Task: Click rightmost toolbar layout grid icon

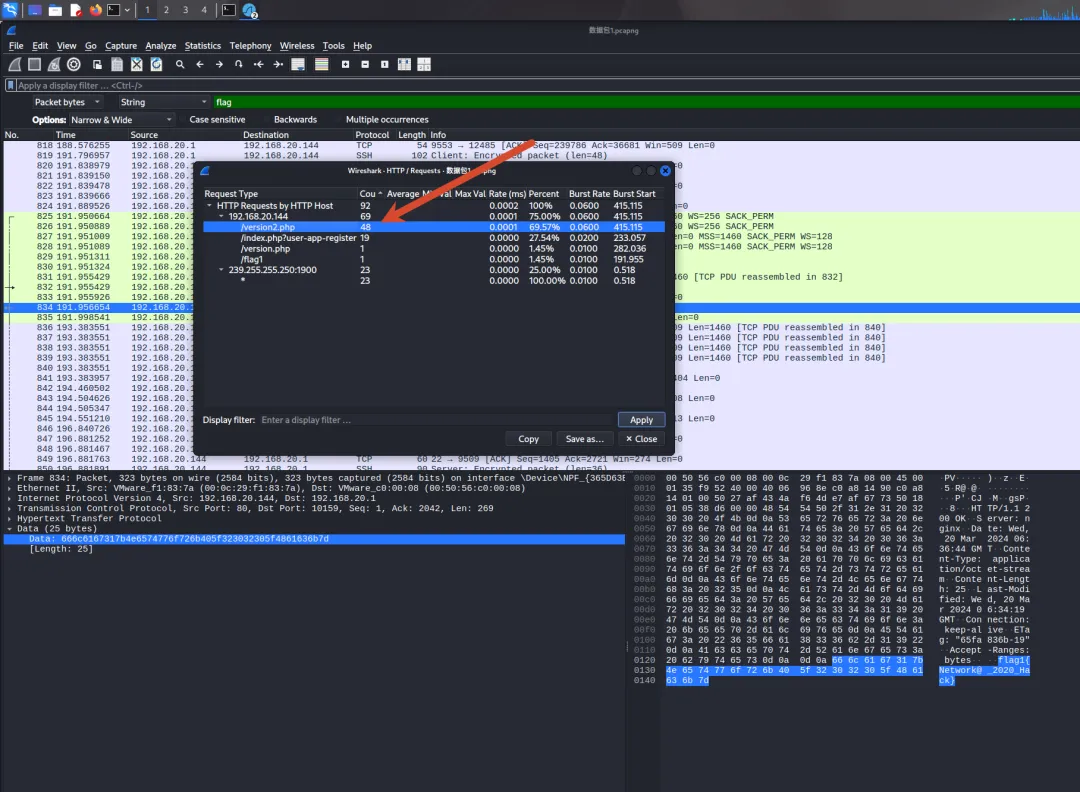Action: [x=424, y=65]
